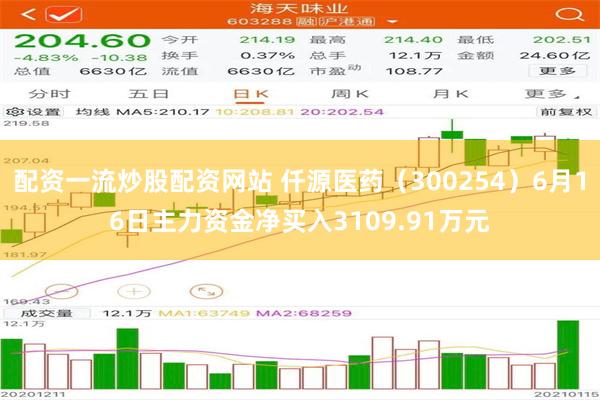This screenshot has width=600, height=400.
Task: Click the last green volume bar
Action: pos(568,355)
